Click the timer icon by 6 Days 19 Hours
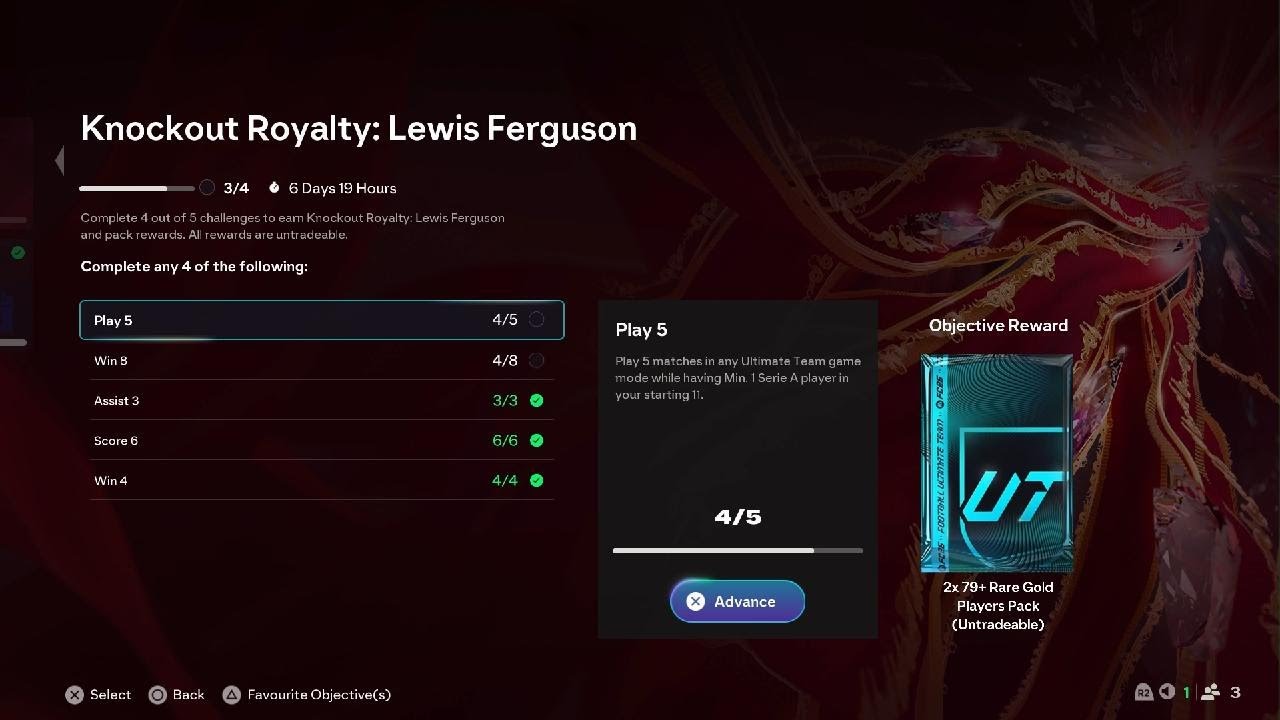The width and height of the screenshot is (1280, 720). [x=274, y=188]
